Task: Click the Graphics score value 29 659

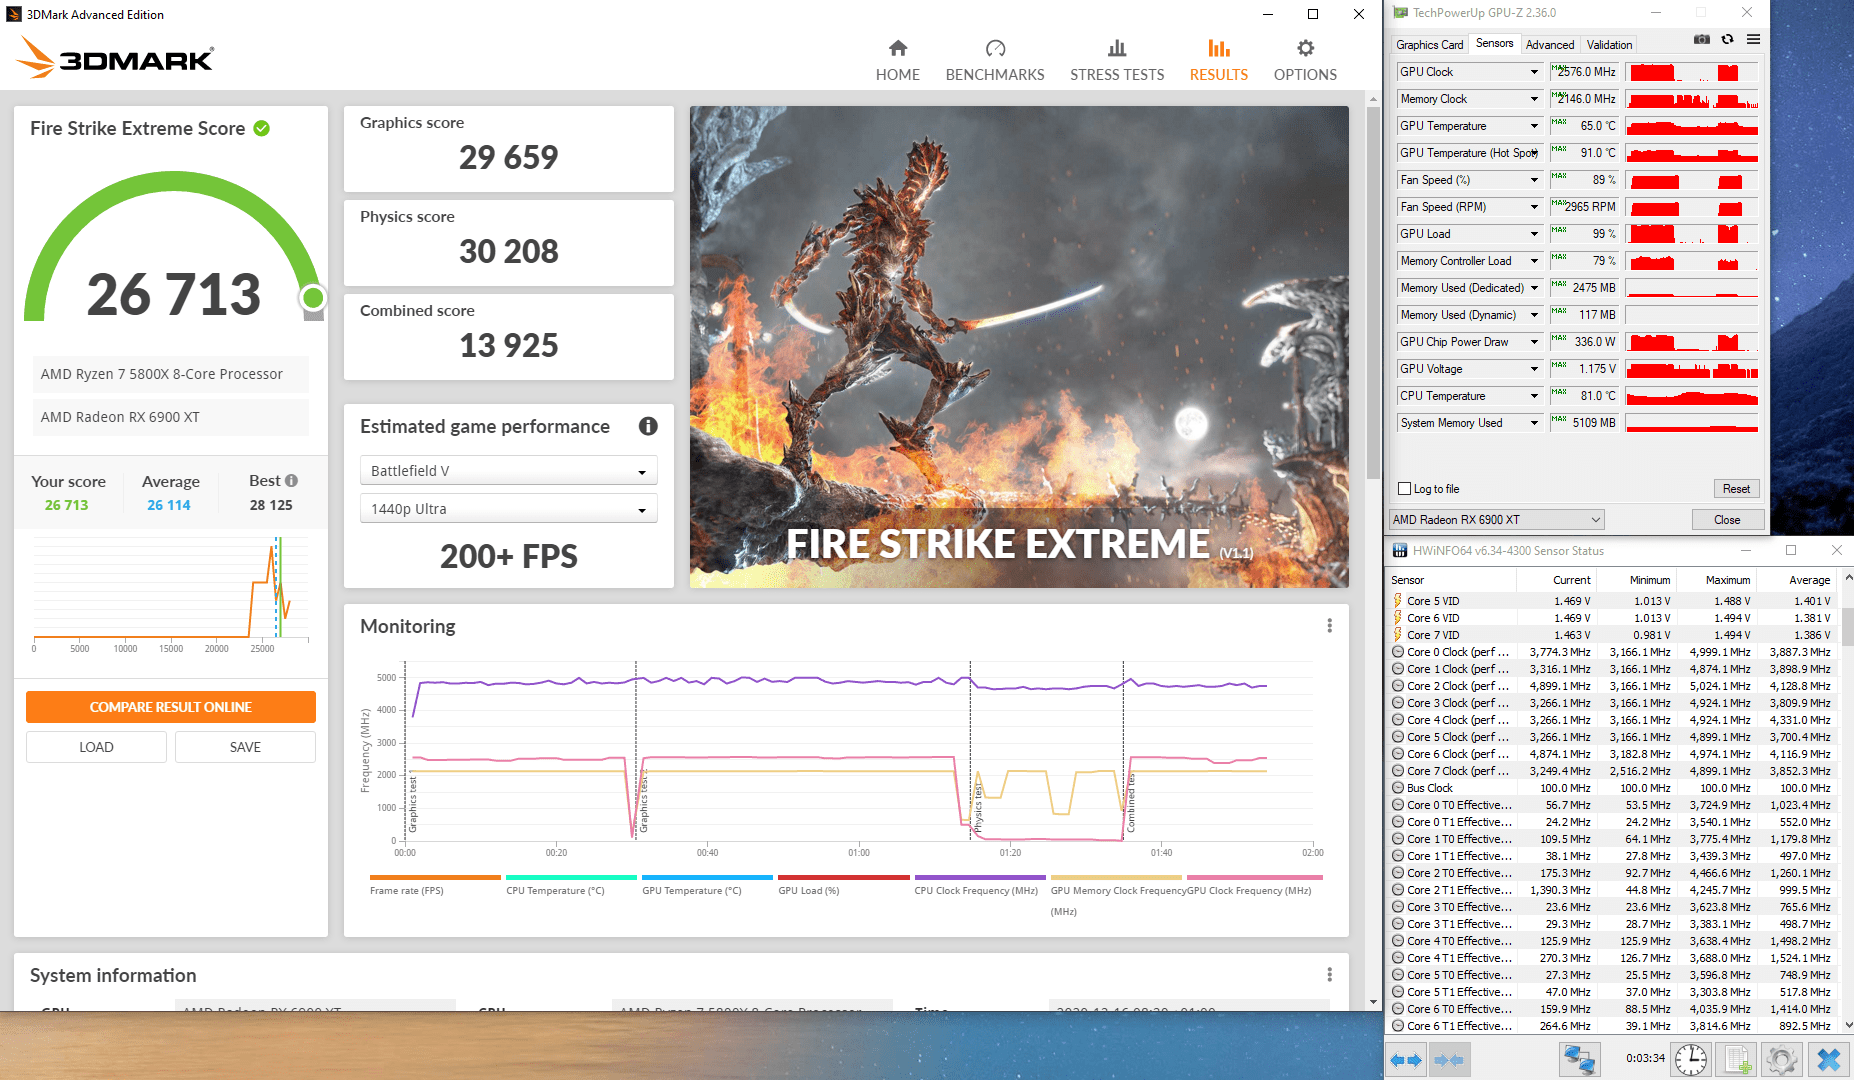Action: tap(508, 157)
